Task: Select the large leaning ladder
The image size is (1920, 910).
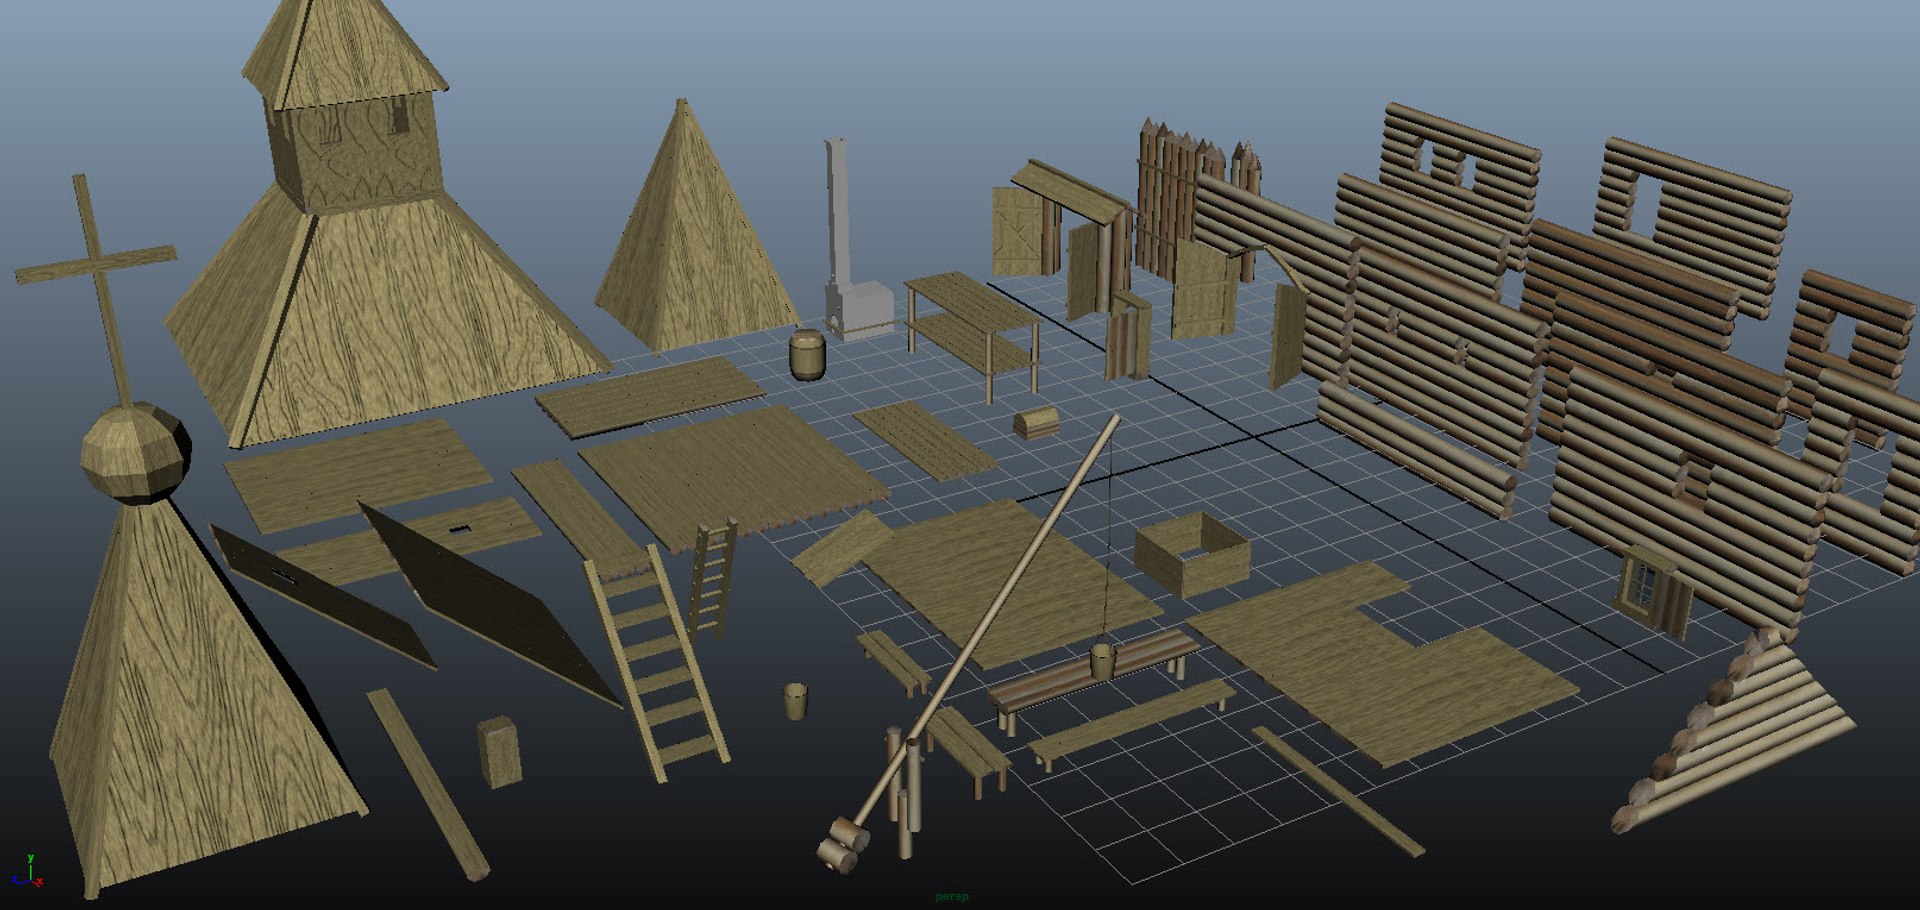Action: (x=656, y=665)
